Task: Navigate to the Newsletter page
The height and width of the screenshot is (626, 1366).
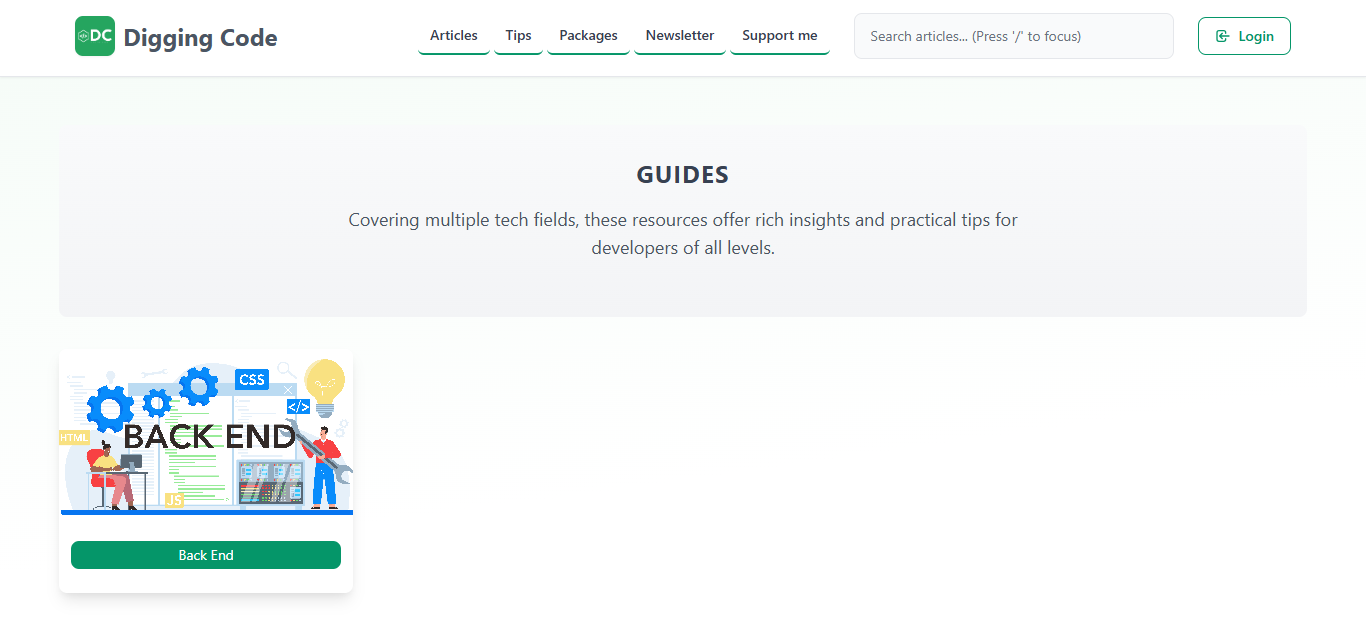Action: coord(680,35)
